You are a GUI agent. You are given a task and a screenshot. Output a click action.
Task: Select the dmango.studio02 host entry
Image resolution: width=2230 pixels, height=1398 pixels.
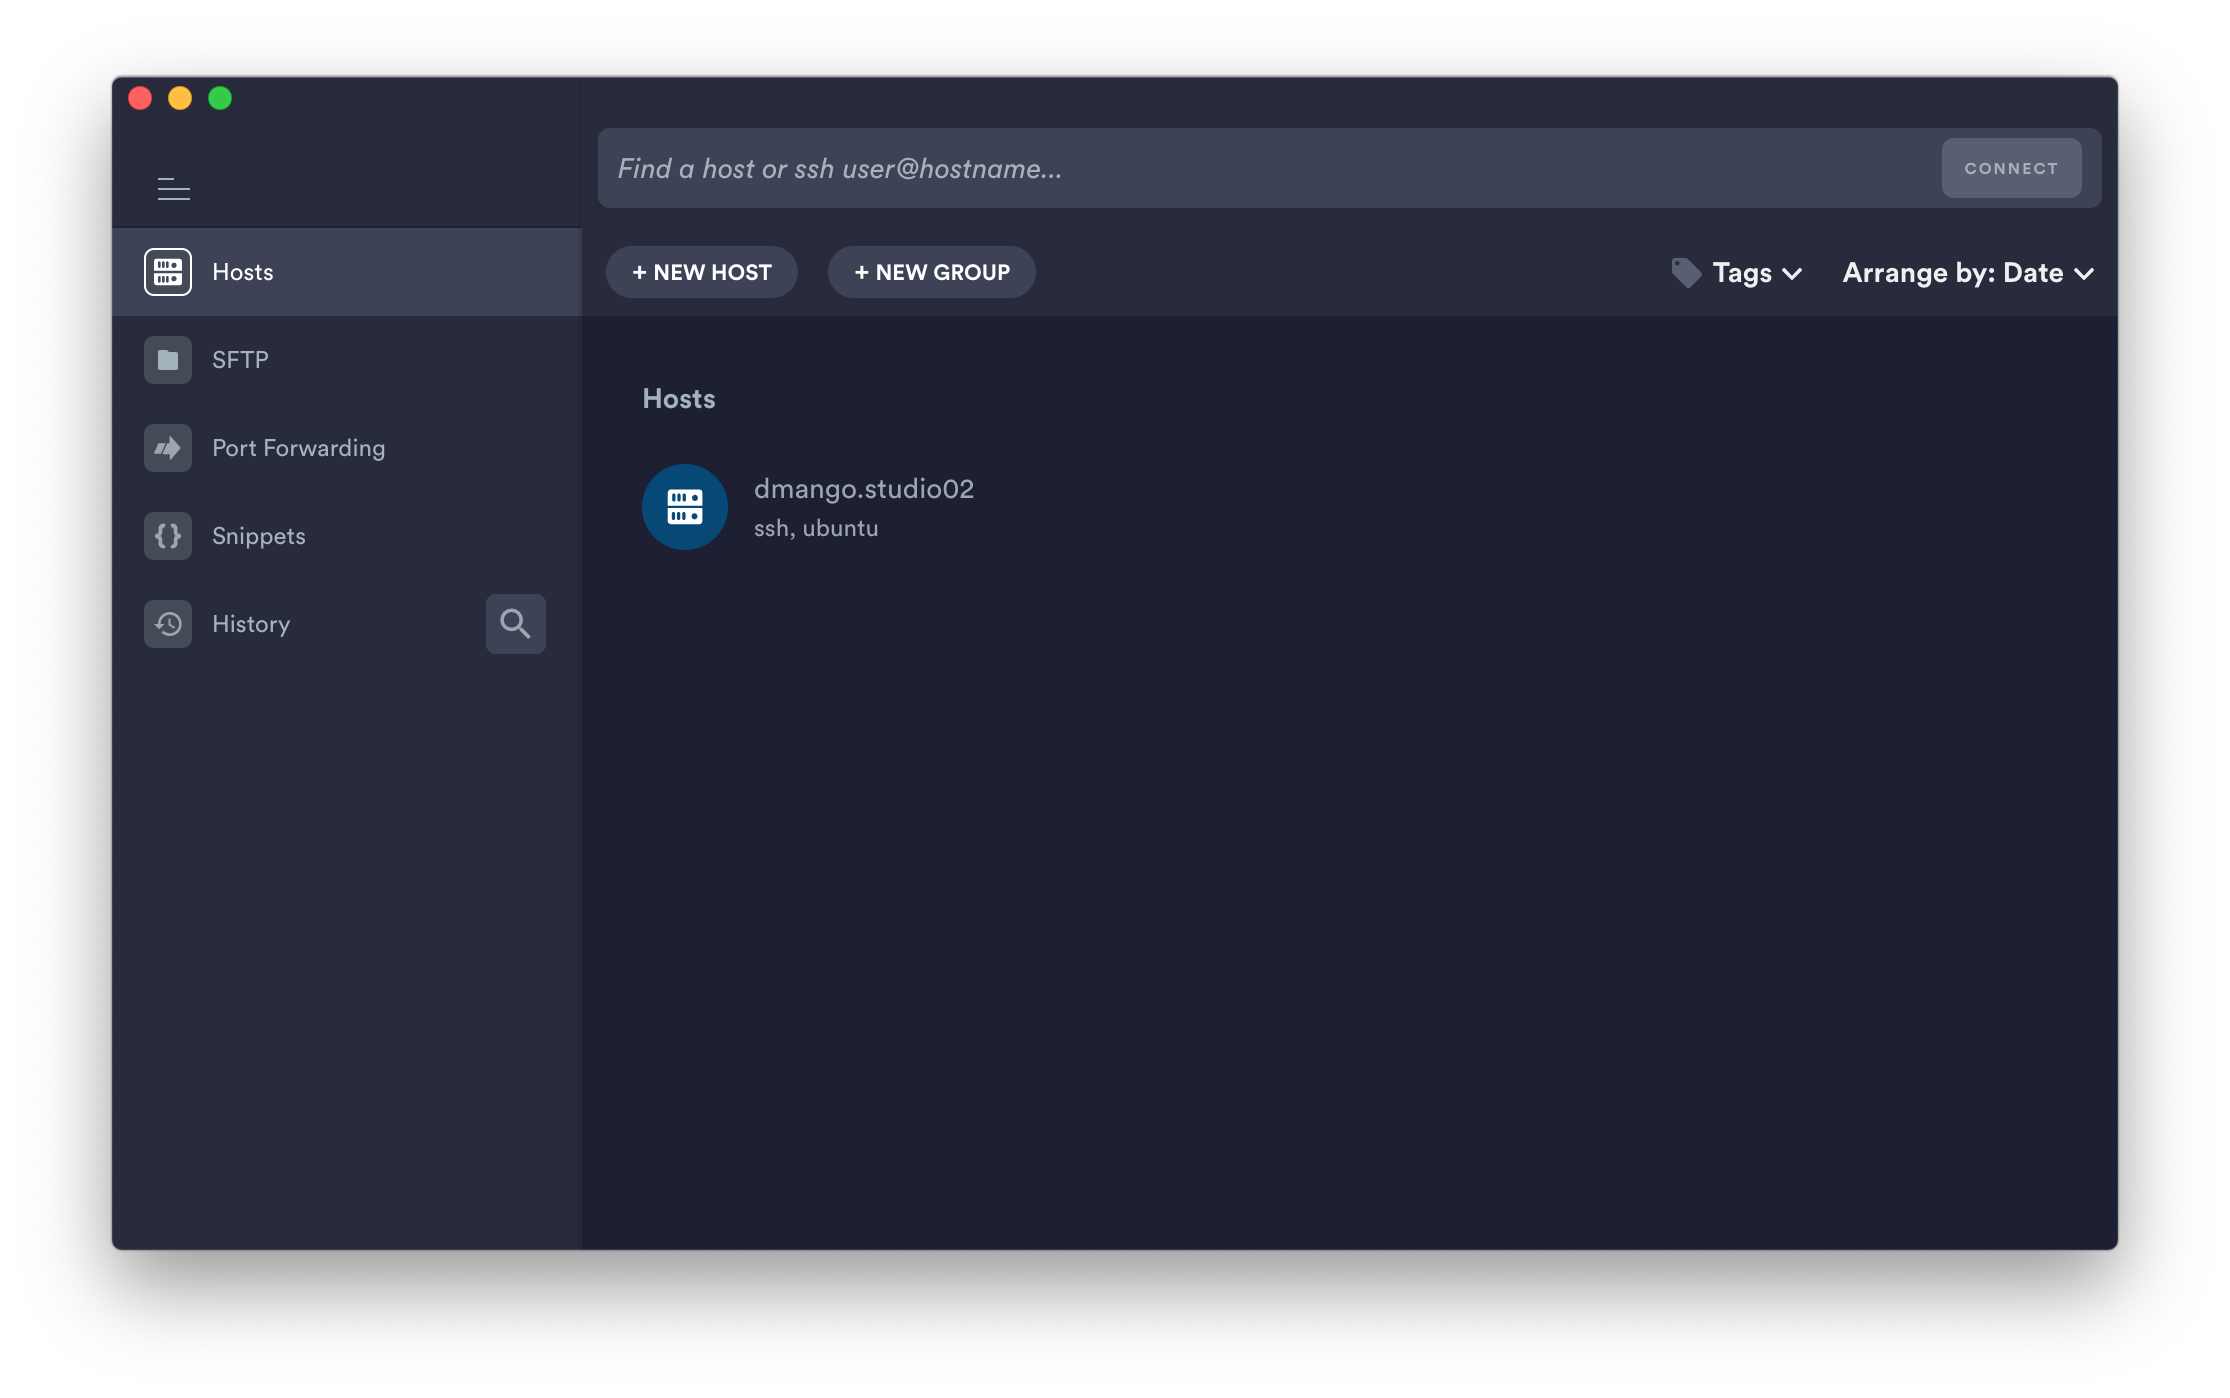(863, 490)
